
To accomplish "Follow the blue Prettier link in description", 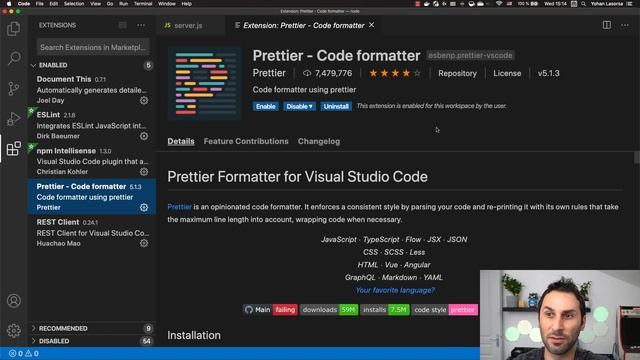I will pyautogui.click(x=179, y=207).
